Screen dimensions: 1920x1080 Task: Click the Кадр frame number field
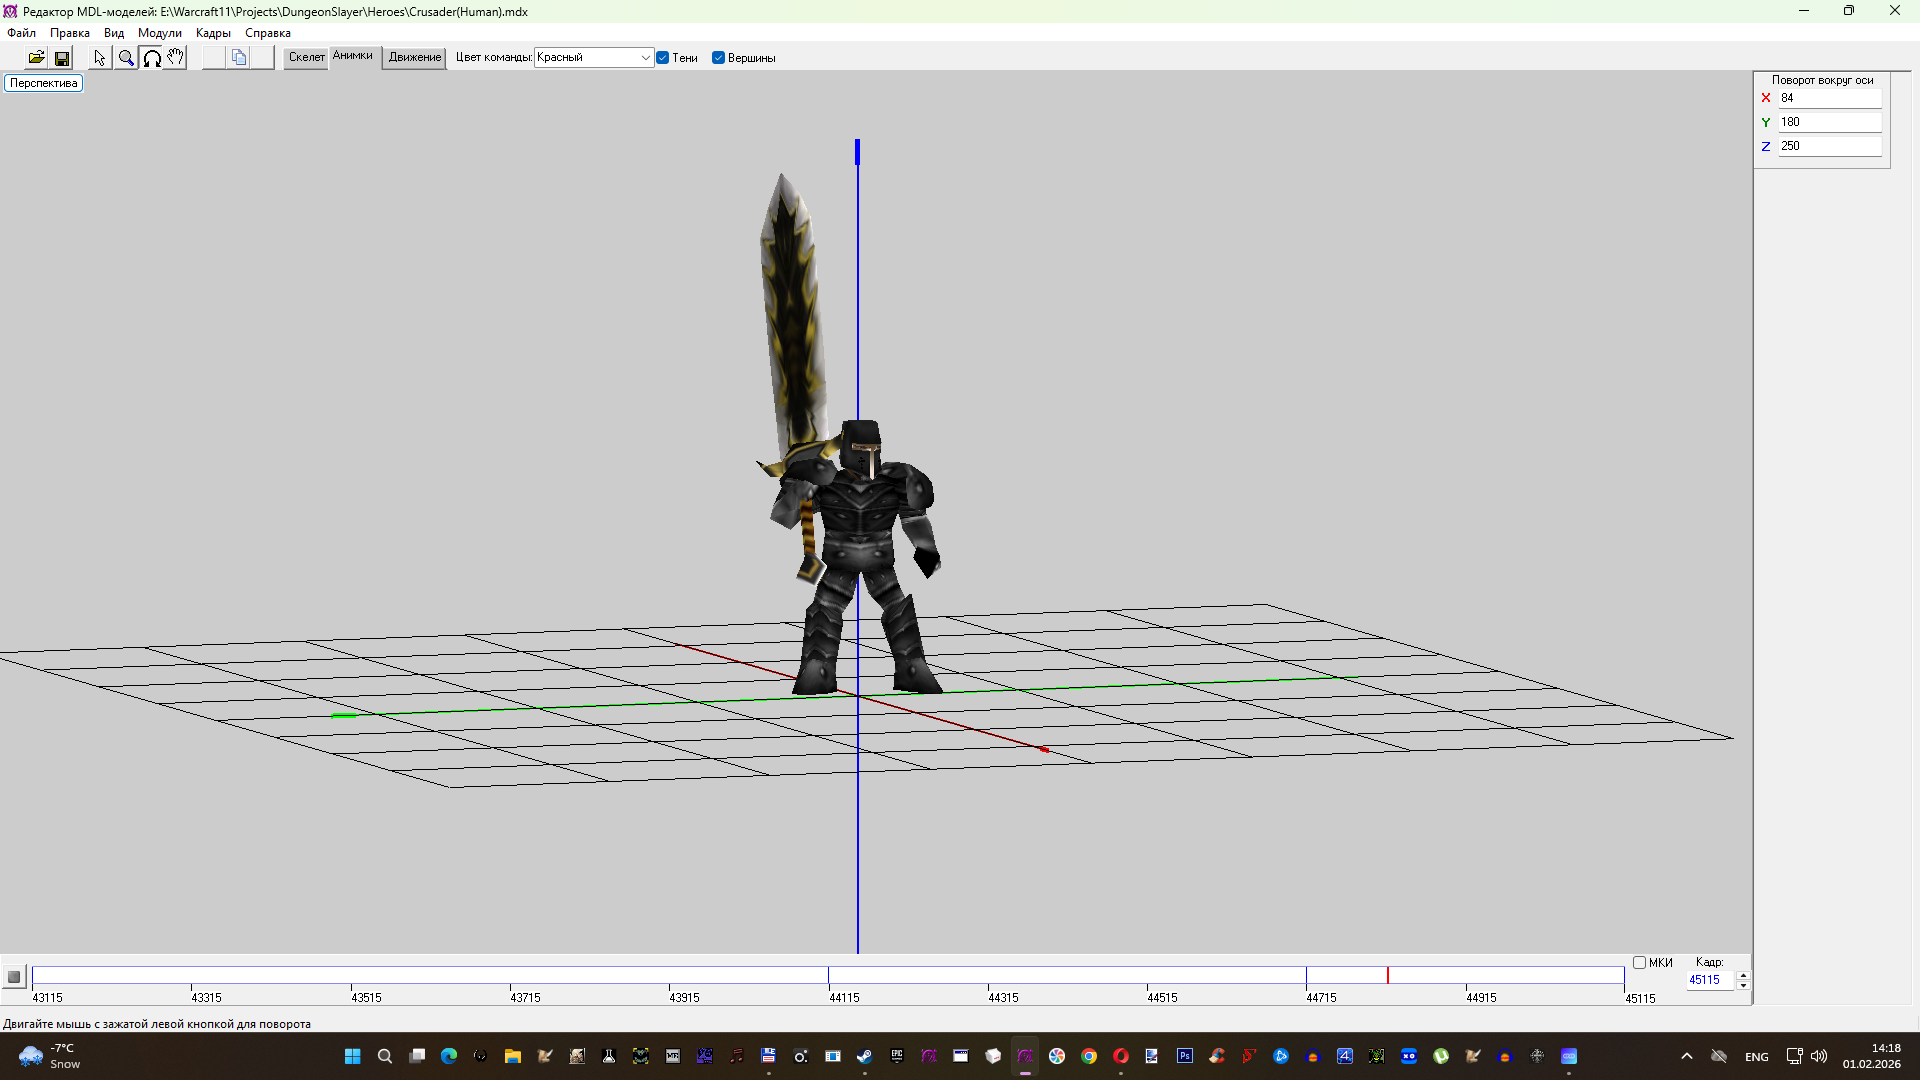(1710, 980)
